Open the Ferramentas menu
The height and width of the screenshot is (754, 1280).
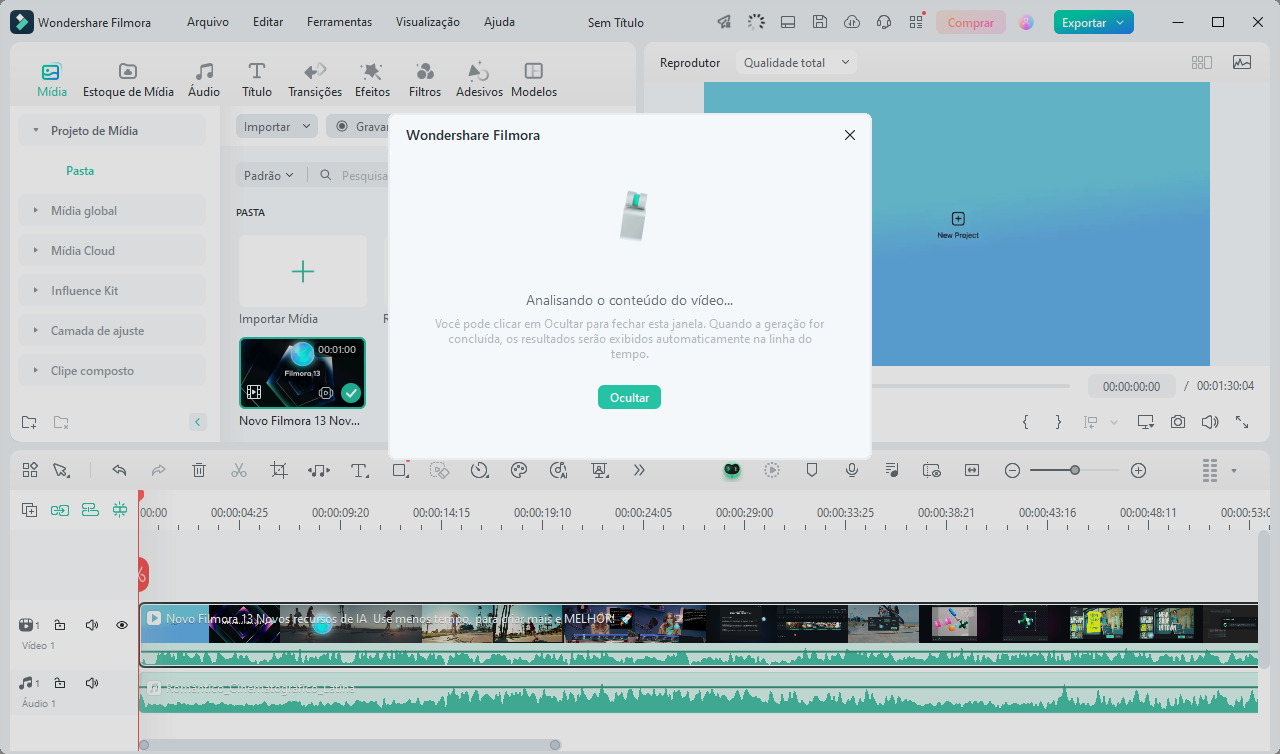(x=339, y=22)
